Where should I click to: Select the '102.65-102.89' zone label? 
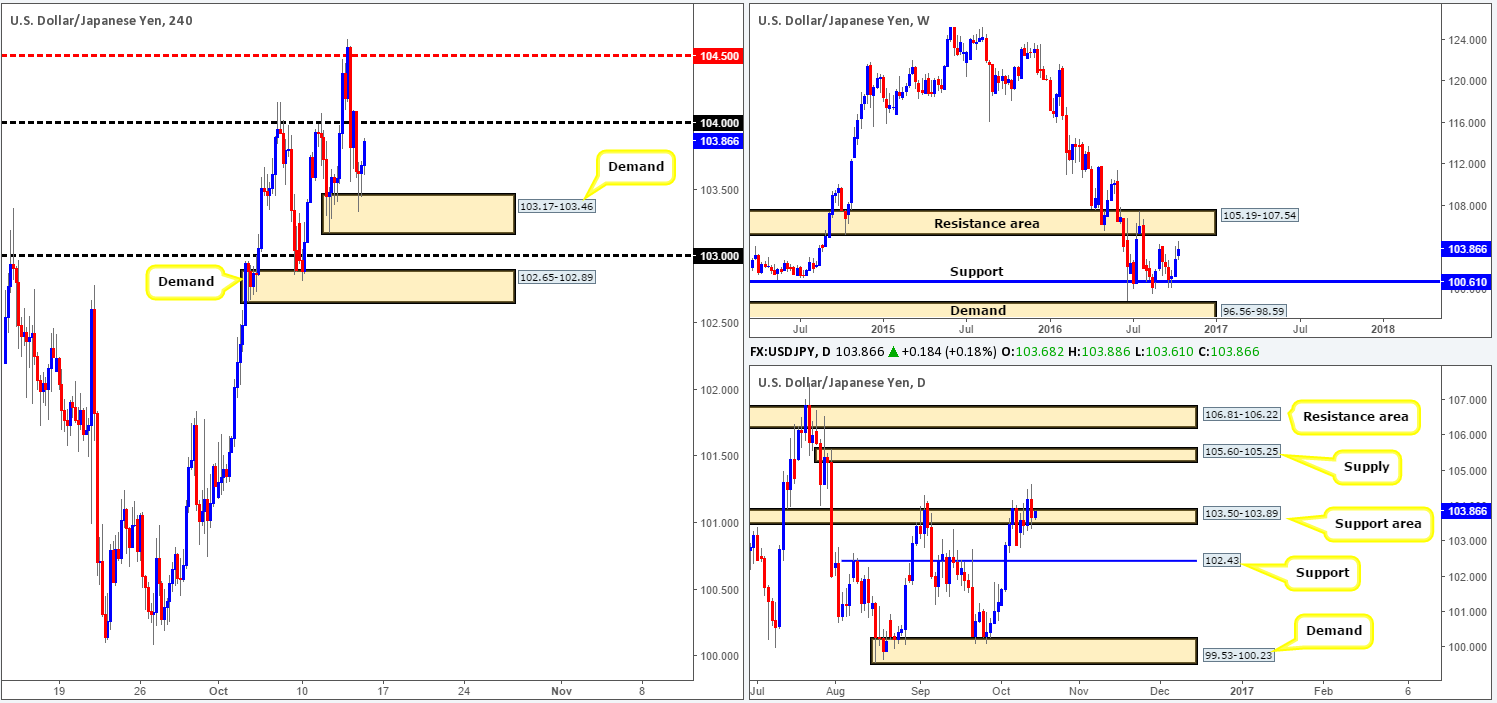tap(557, 276)
